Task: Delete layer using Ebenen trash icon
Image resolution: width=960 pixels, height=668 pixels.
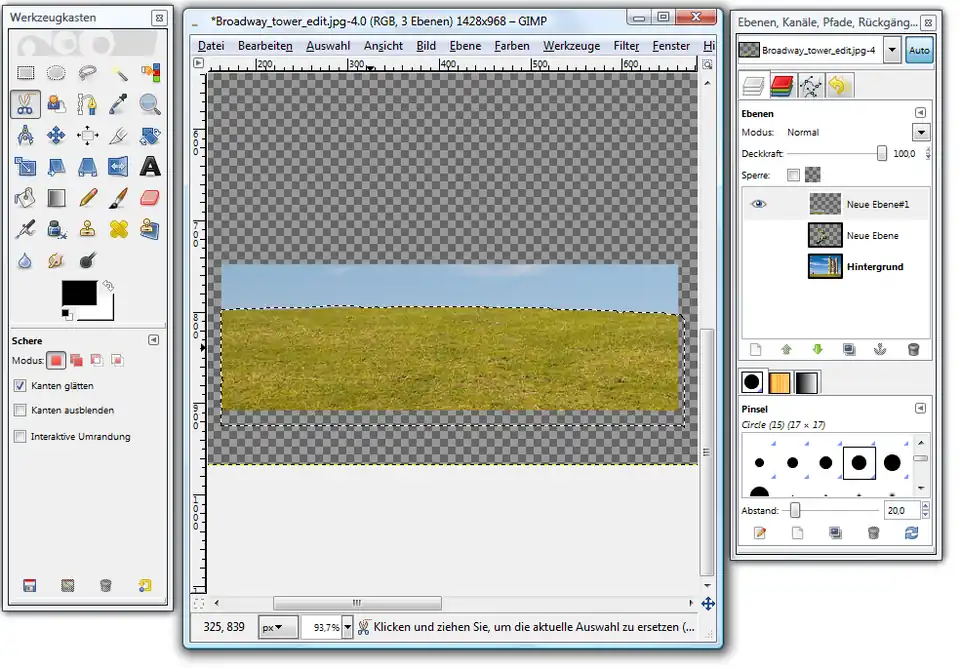Action: (913, 349)
